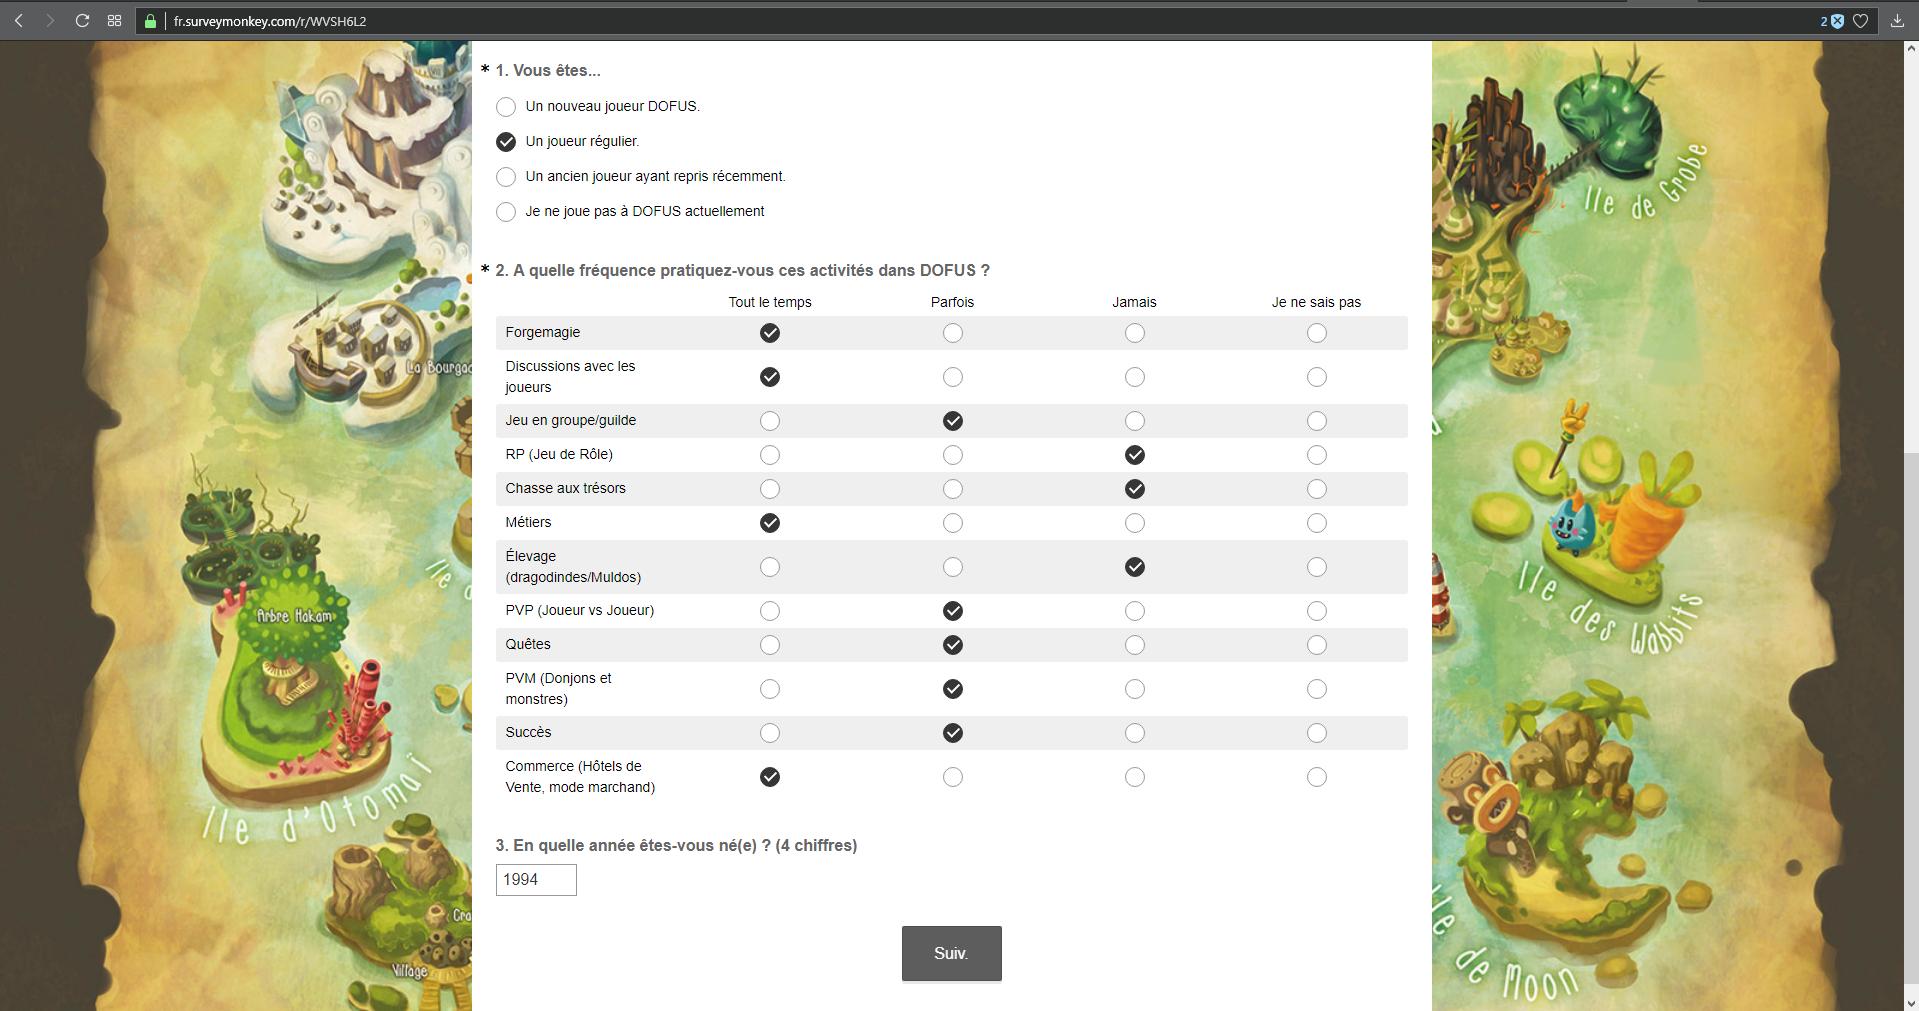Reload the survey page
The height and width of the screenshot is (1011, 1919).
click(x=82, y=21)
